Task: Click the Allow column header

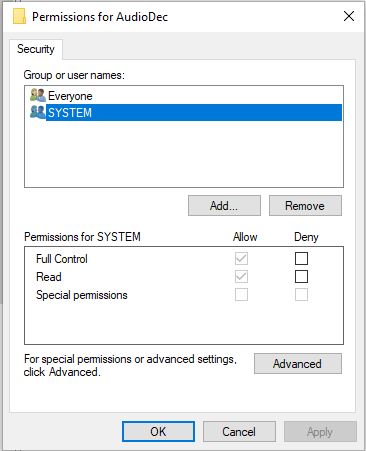Action: (245, 237)
